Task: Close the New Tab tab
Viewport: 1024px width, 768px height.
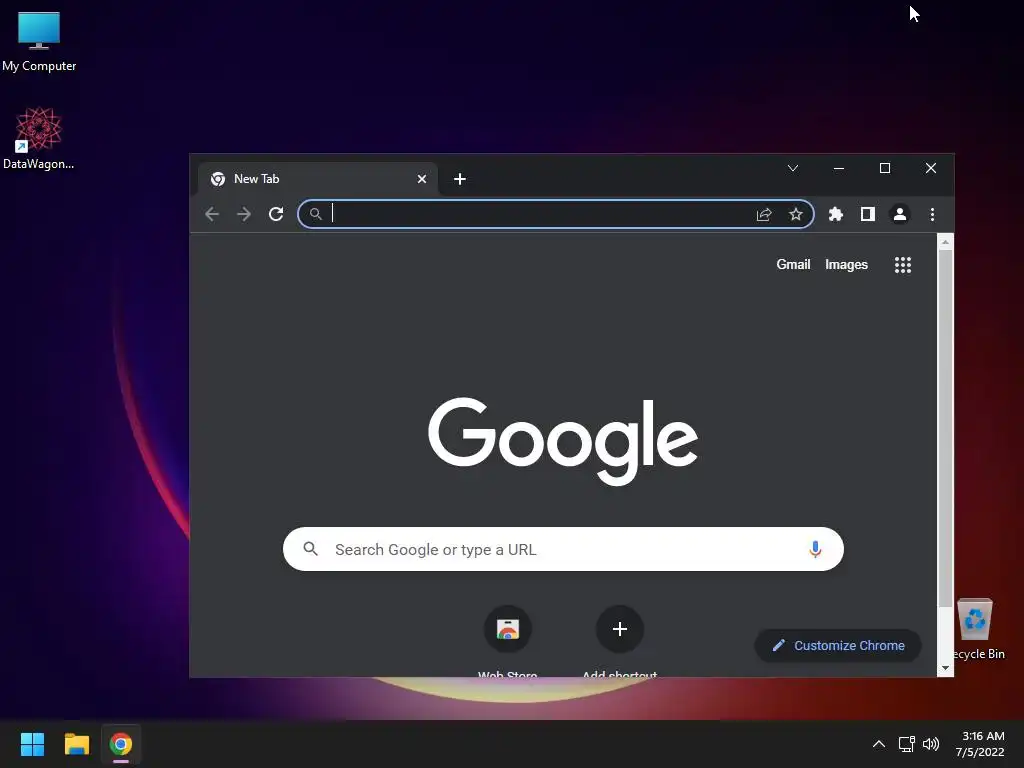Action: (422, 179)
